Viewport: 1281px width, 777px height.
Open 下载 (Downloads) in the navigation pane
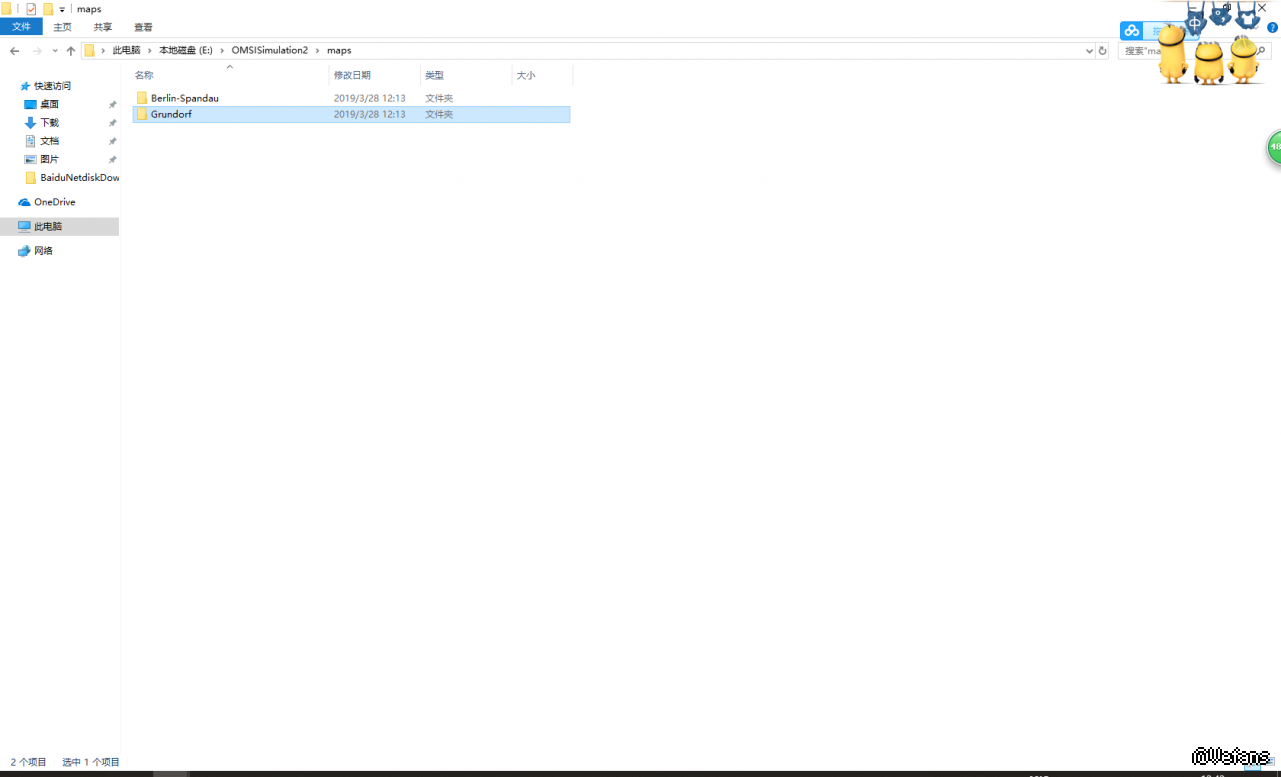coord(49,122)
